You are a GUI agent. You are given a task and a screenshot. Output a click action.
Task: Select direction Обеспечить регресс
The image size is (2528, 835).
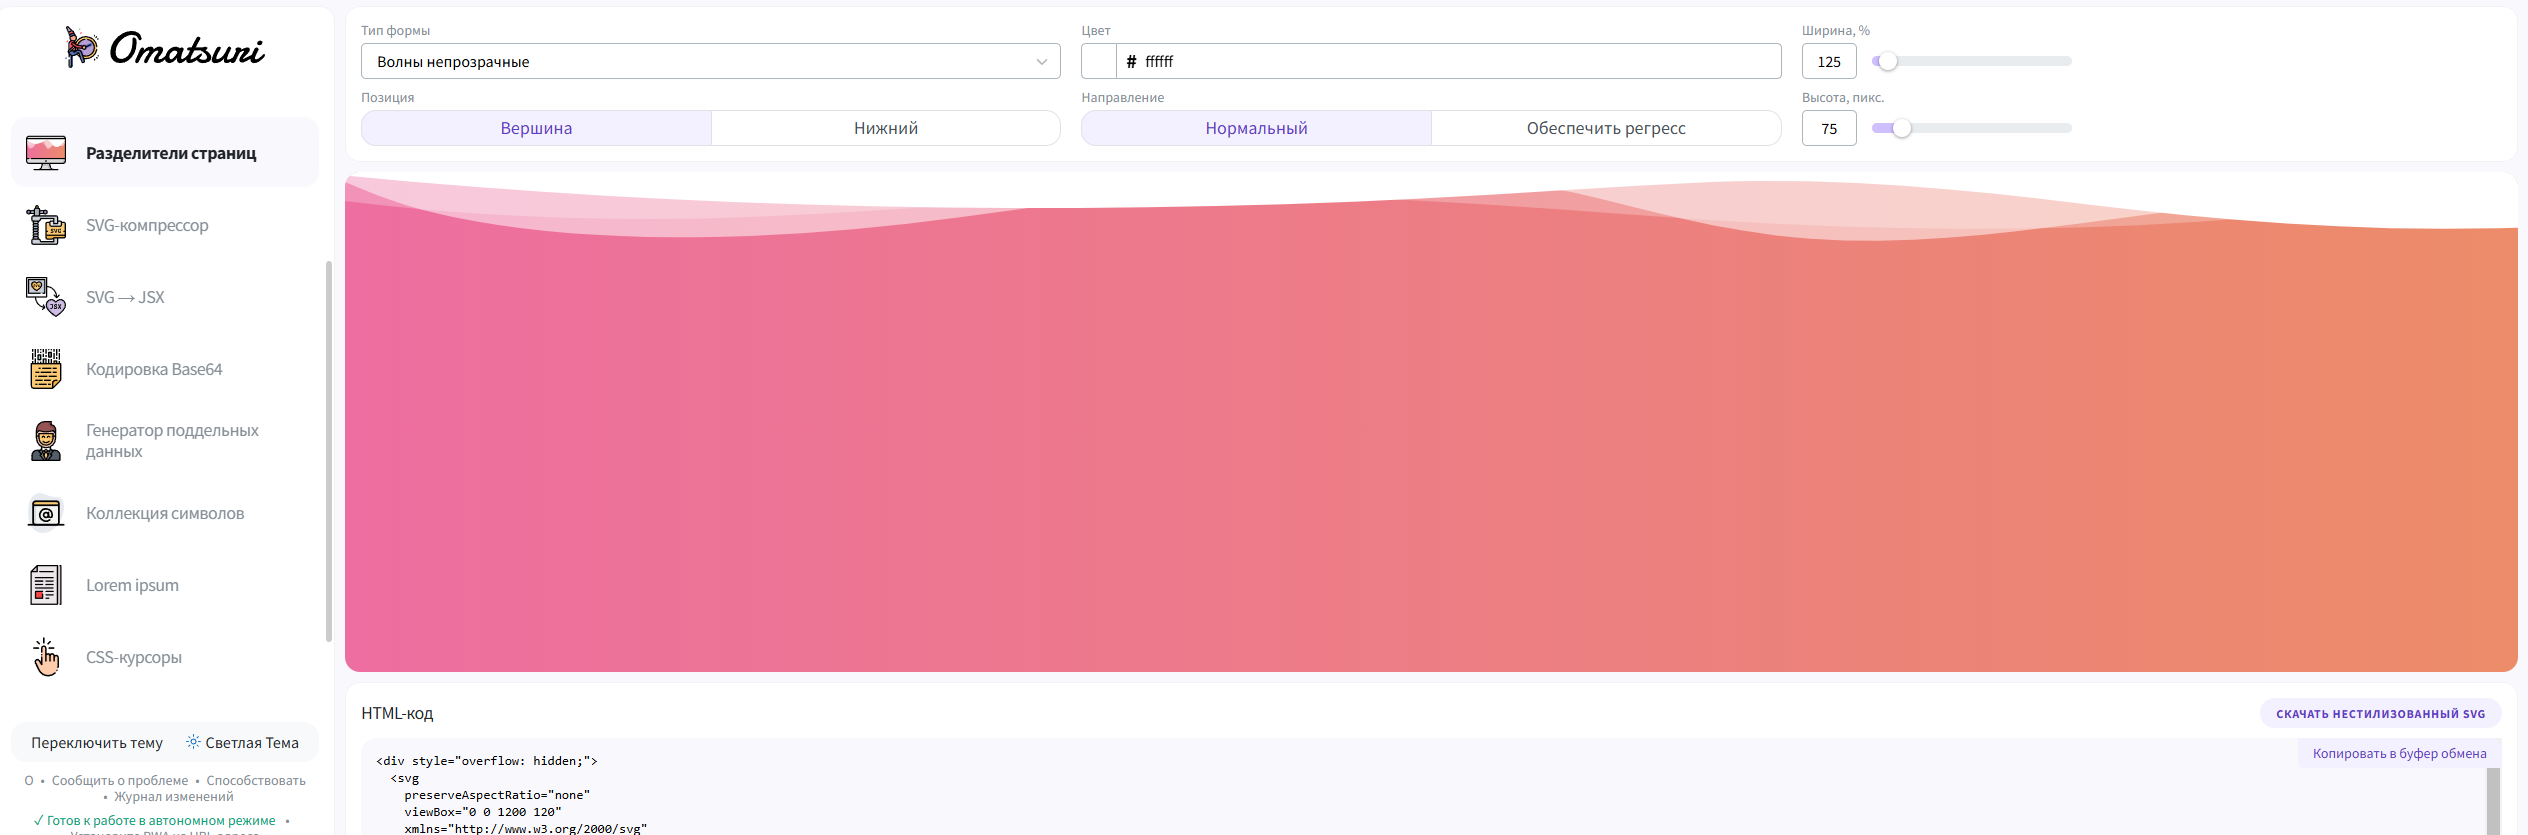[x=1606, y=128]
